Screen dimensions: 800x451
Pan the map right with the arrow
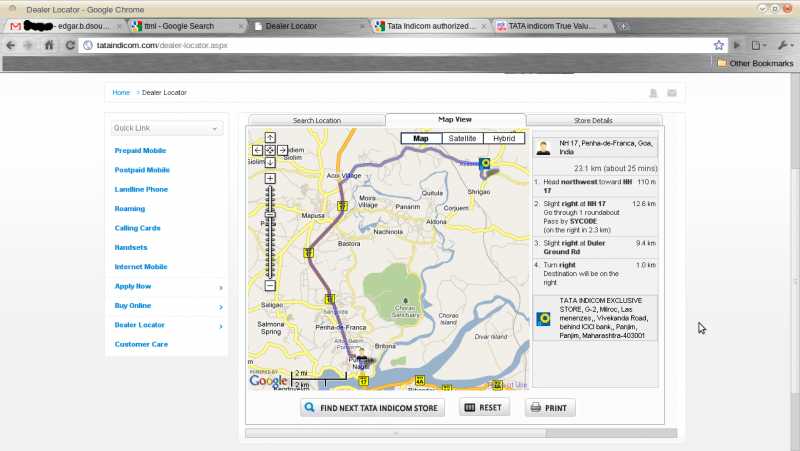click(283, 151)
